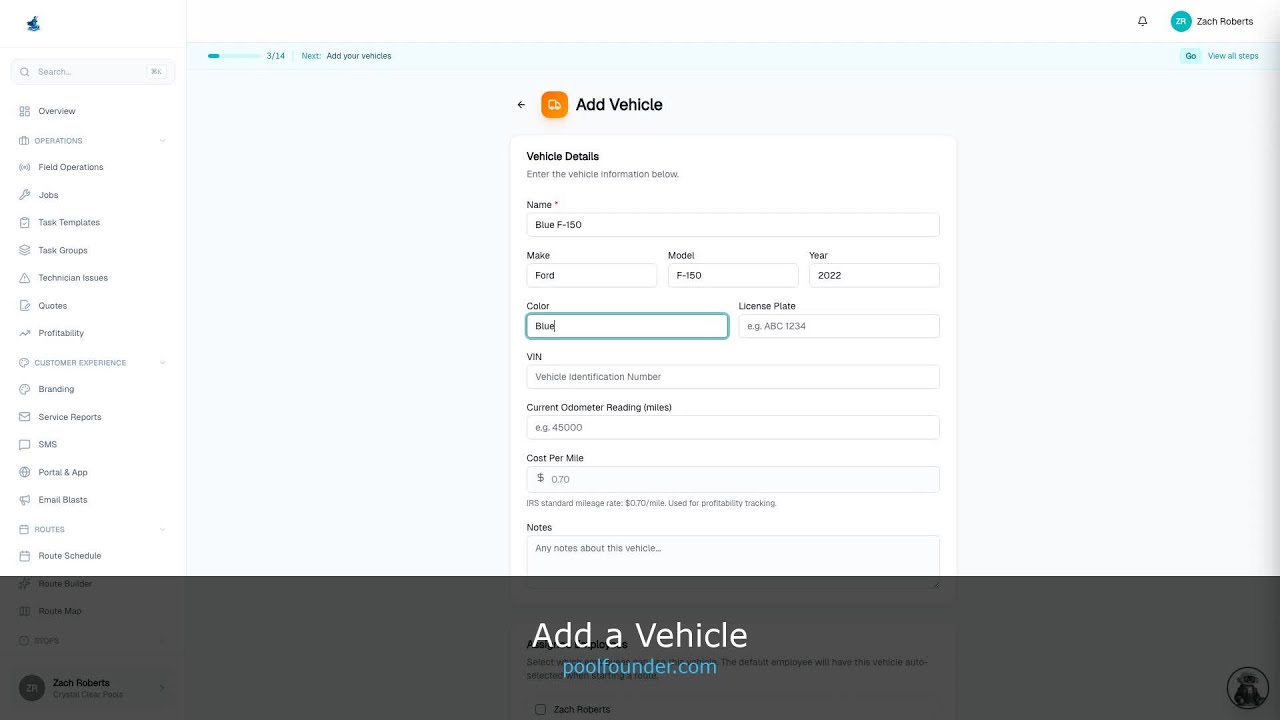Image resolution: width=1280 pixels, height=720 pixels.
Task: Click the Email Blasts megaphone icon
Action: (25, 500)
